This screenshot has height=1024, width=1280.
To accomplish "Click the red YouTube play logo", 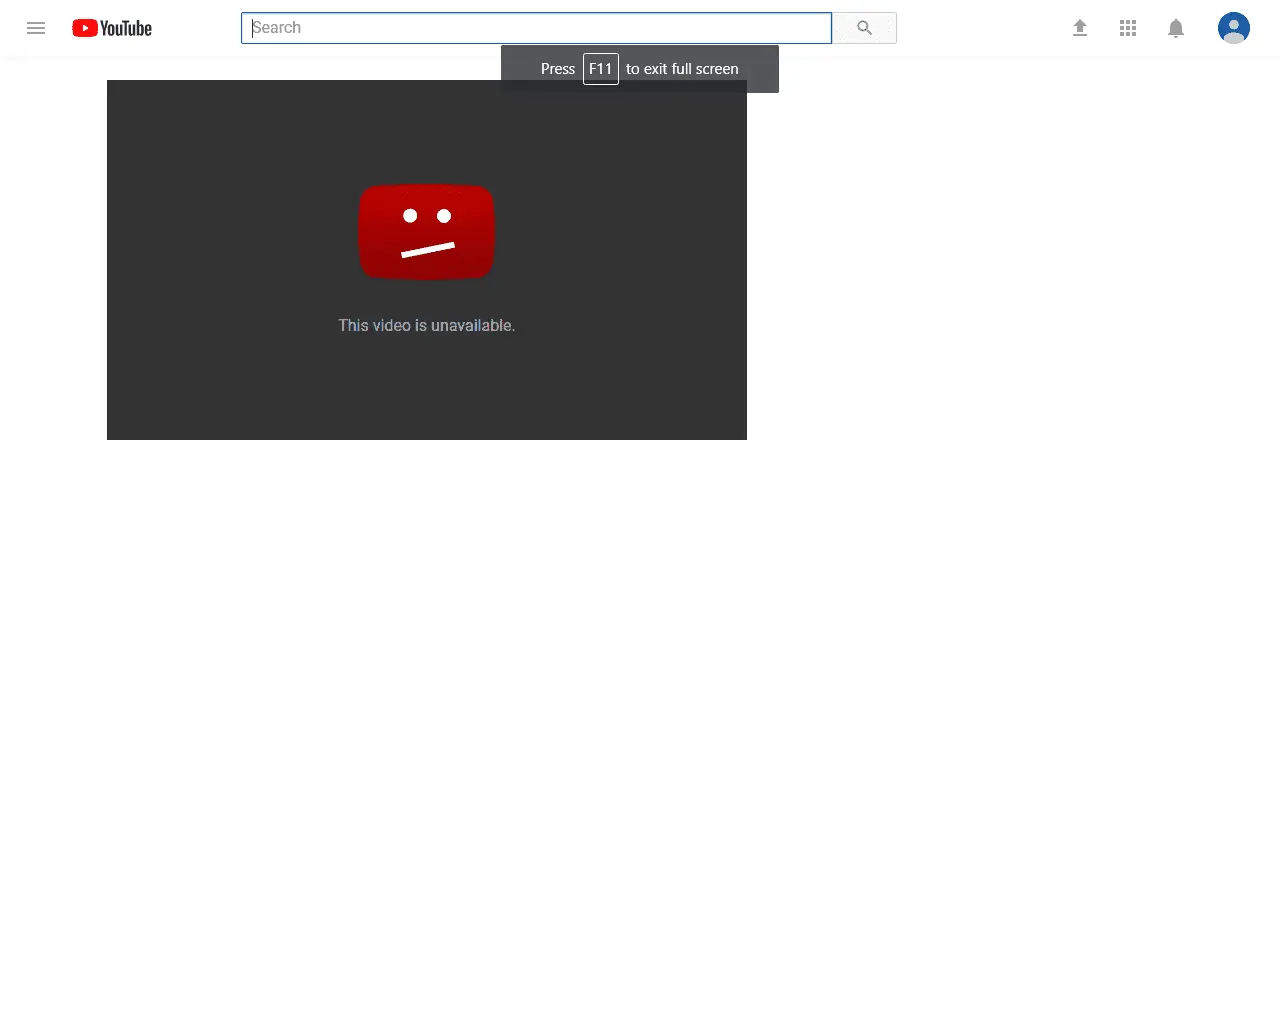I will (x=85, y=28).
